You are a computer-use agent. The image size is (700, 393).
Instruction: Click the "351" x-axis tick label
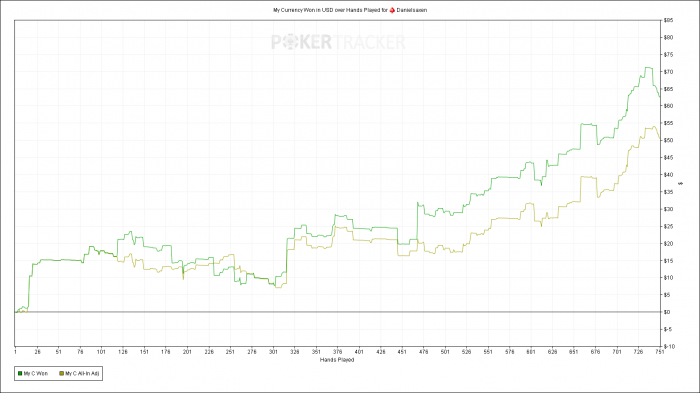[316, 352]
